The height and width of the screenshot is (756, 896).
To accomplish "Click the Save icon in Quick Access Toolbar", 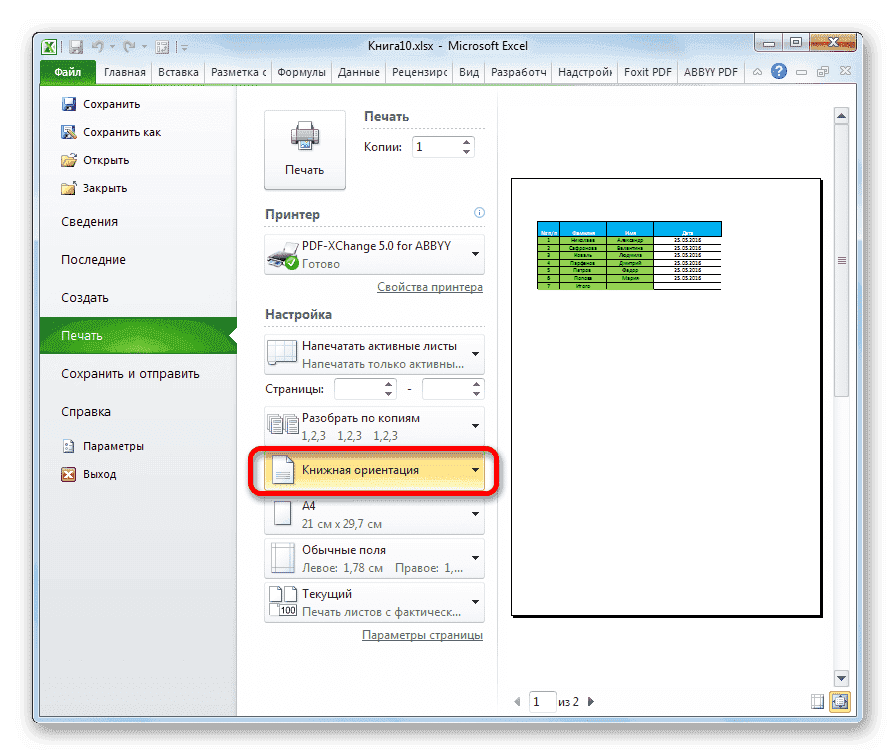I will click(x=75, y=46).
